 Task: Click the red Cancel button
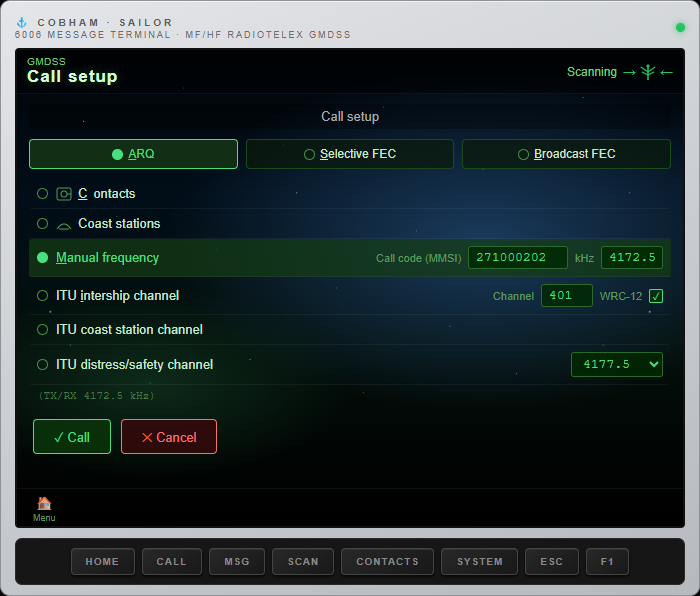pos(169,437)
